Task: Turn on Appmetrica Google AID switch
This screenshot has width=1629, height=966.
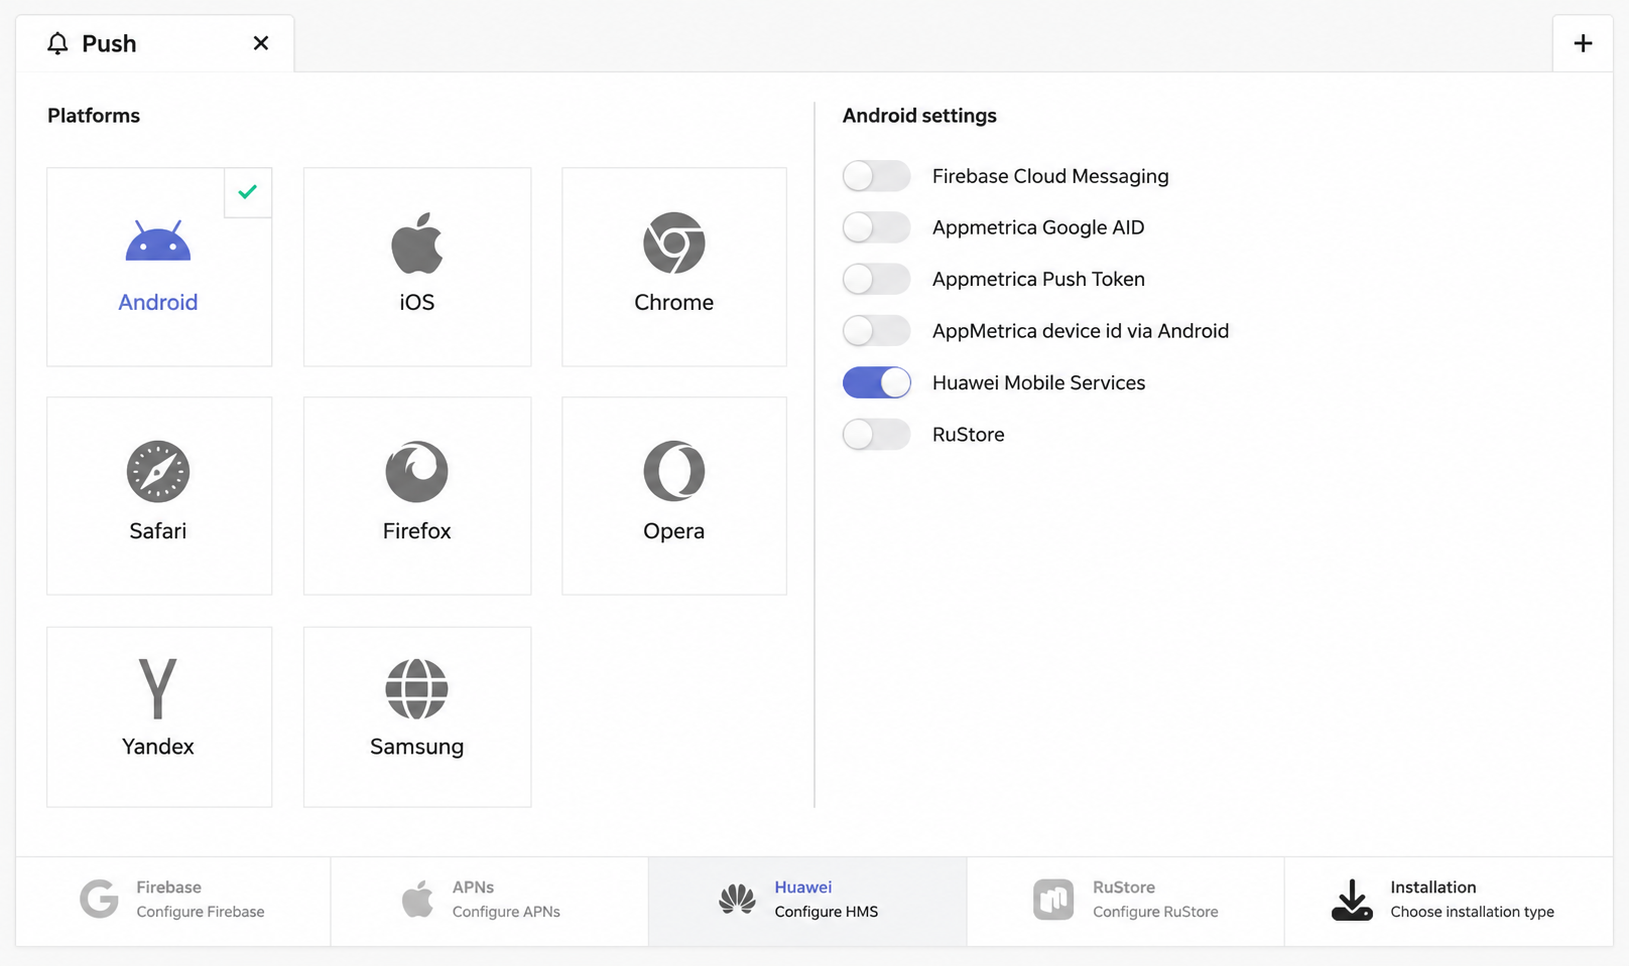Action: pos(876,227)
